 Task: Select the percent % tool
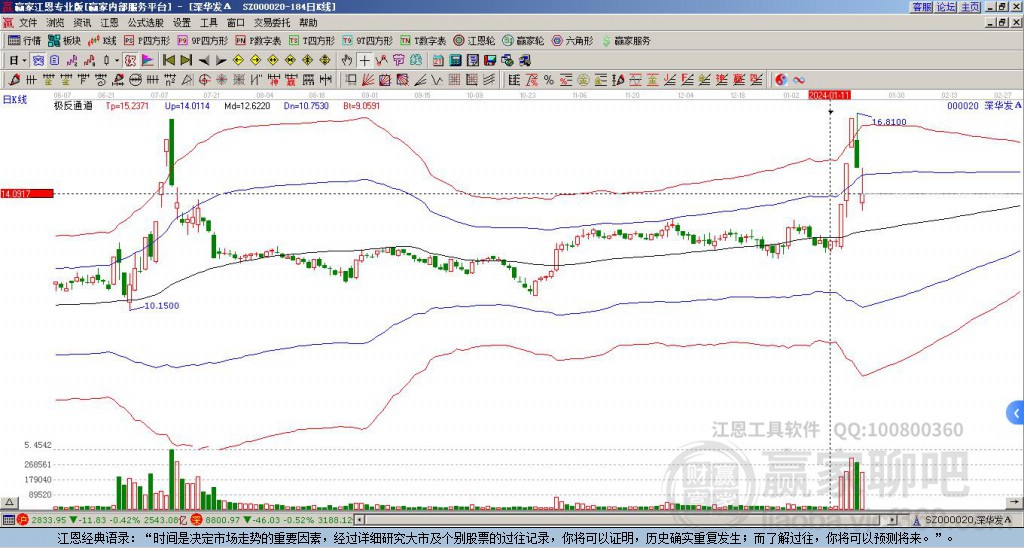[549, 80]
